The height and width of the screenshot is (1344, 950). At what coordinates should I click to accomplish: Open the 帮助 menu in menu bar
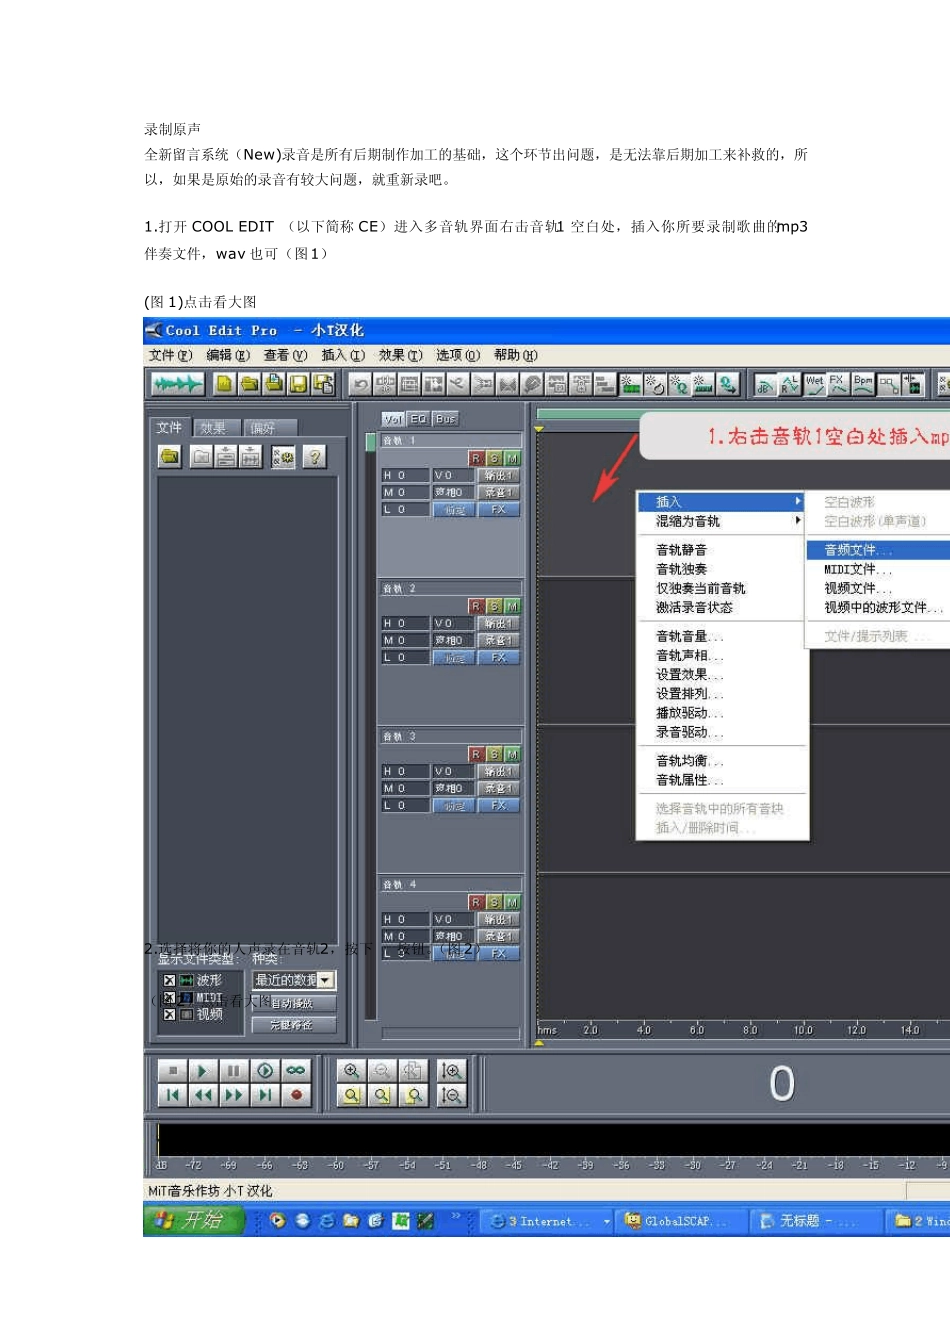[x=515, y=355]
